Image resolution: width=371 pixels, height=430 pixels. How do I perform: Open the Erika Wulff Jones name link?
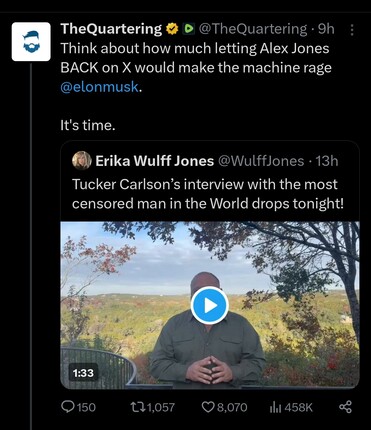pyautogui.click(x=155, y=161)
